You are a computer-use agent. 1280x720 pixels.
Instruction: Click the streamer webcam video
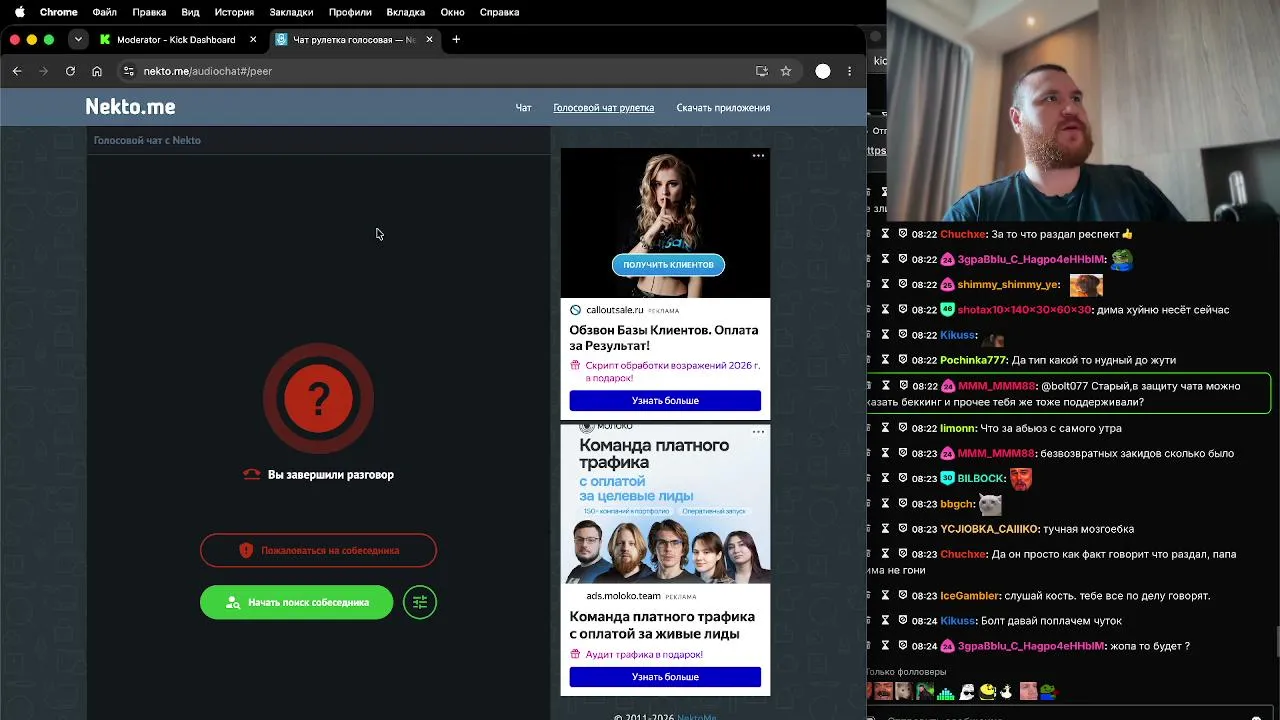pyautogui.click(x=1083, y=110)
